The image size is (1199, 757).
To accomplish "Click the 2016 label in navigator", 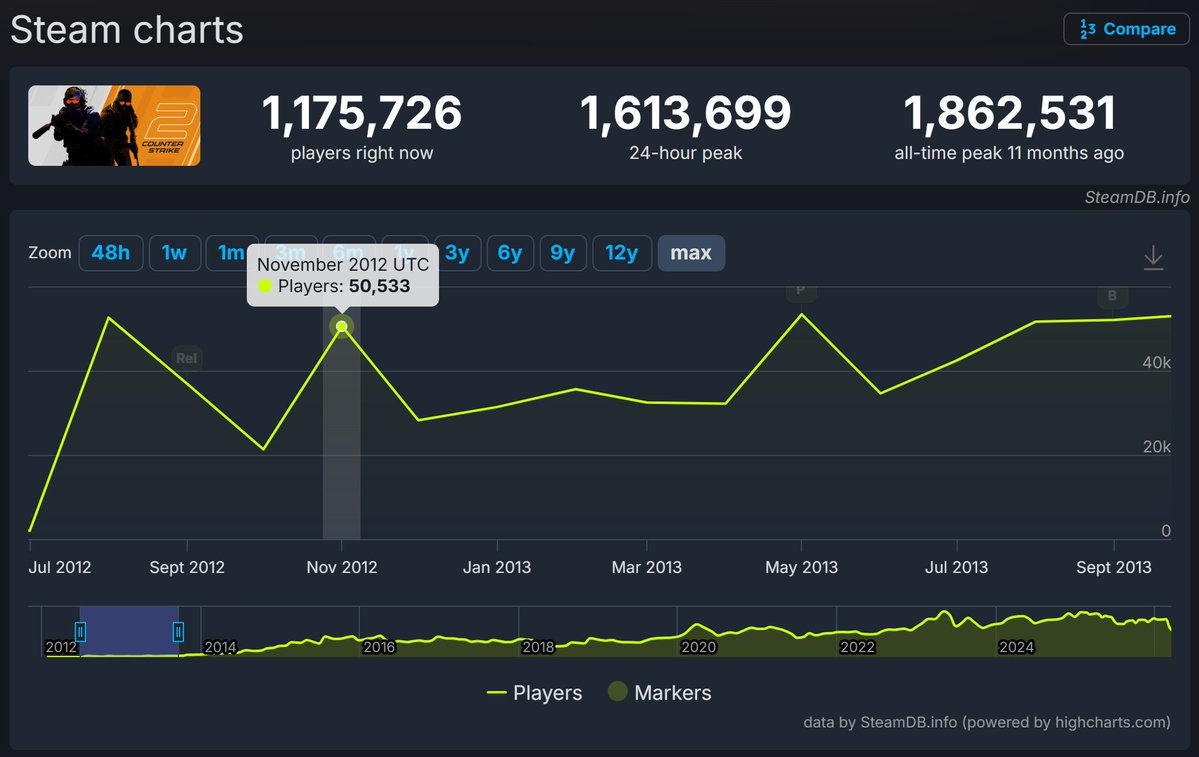I will tap(379, 647).
